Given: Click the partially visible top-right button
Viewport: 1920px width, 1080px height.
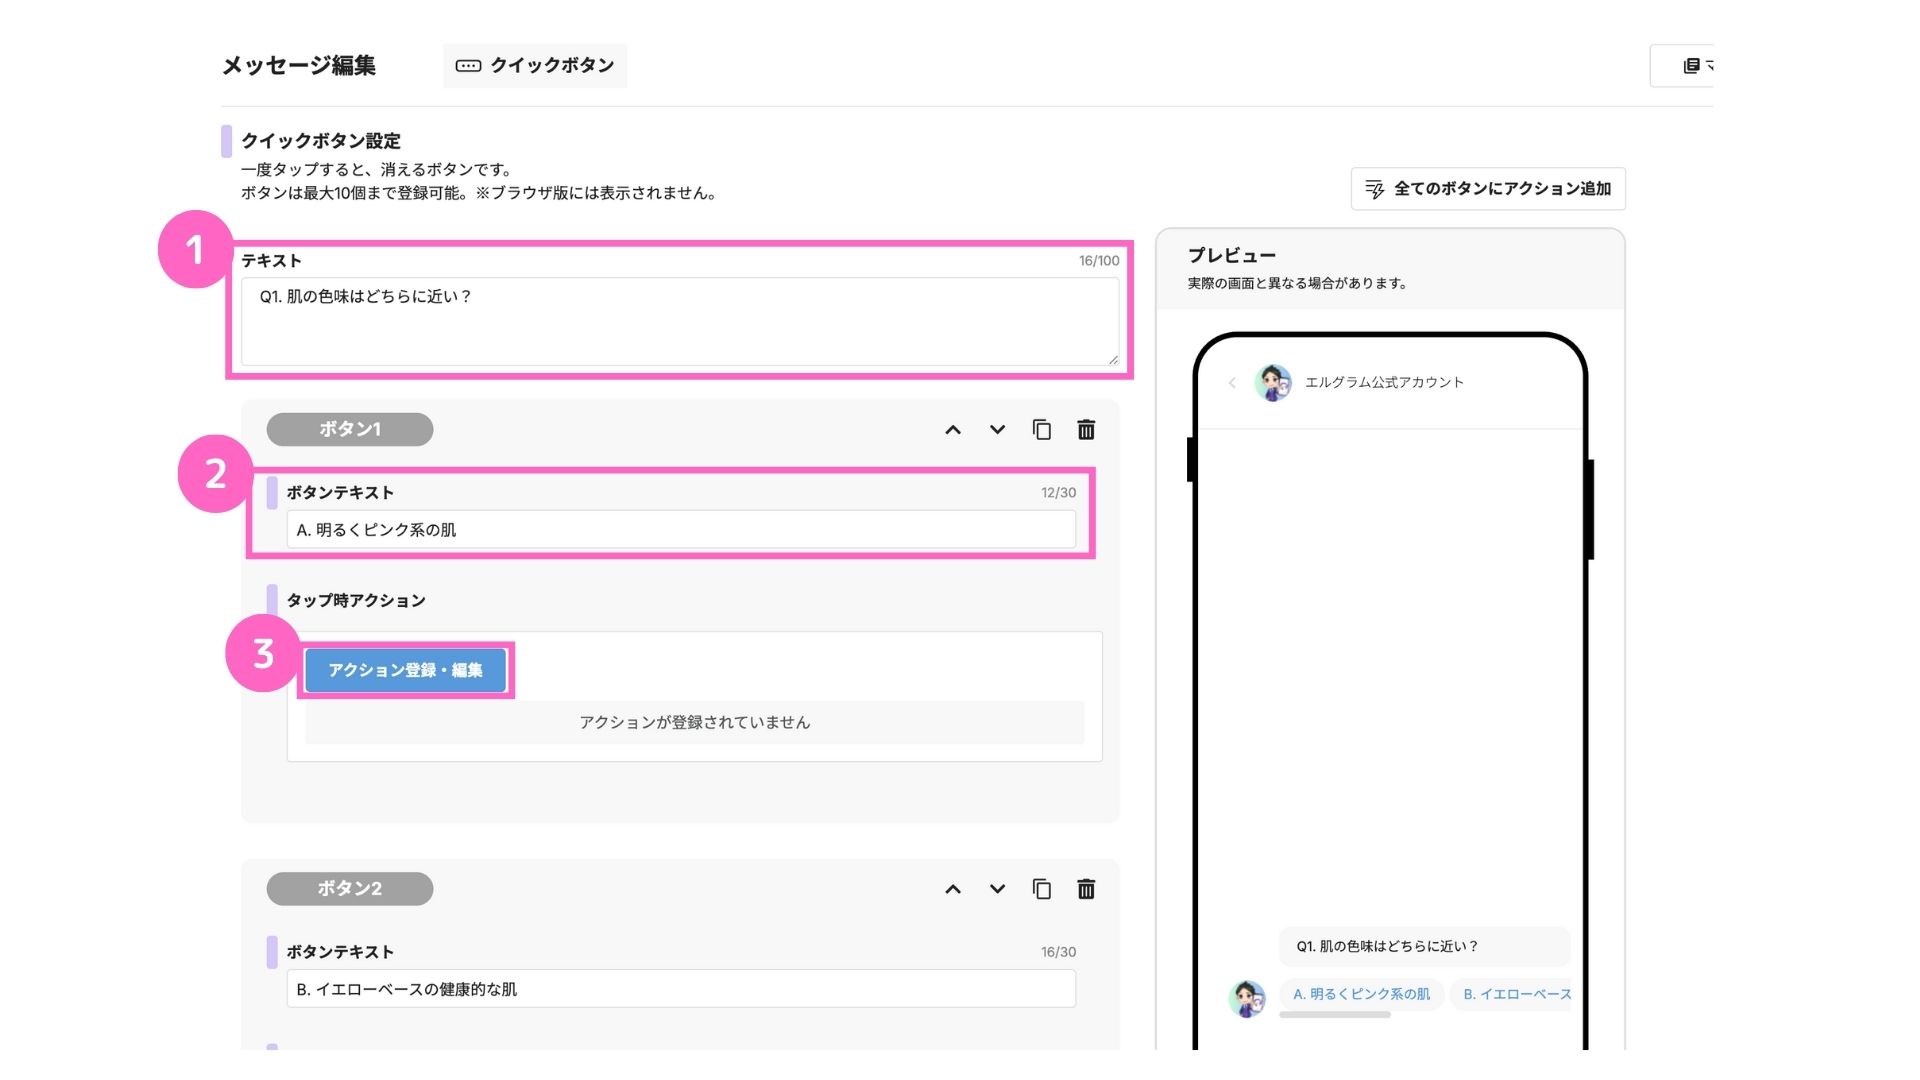Looking at the screenshot, I should [x=1690, y=66].
